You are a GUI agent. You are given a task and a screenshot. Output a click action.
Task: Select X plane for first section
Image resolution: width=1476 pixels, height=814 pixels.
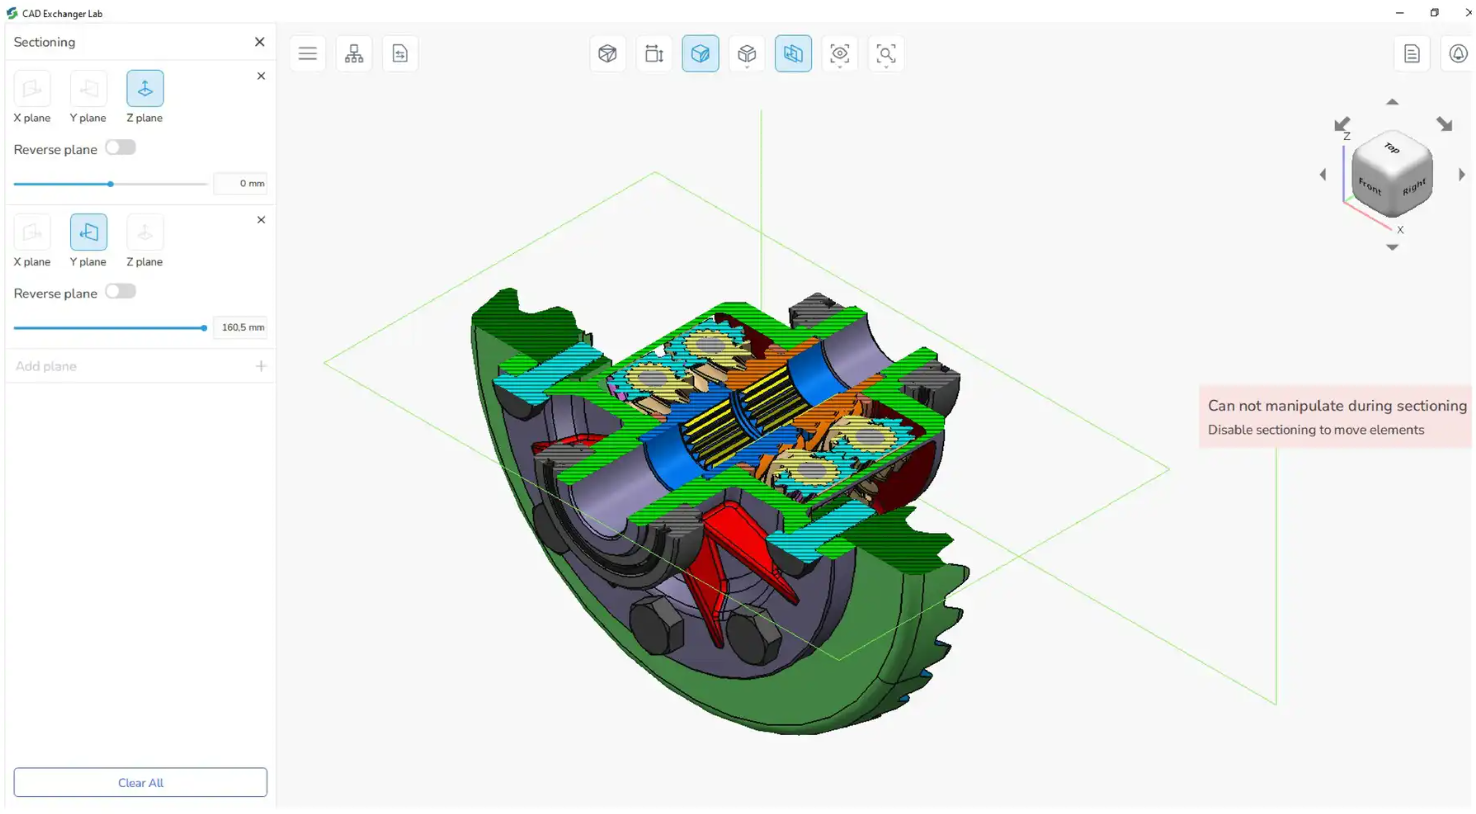pos(32,89)
